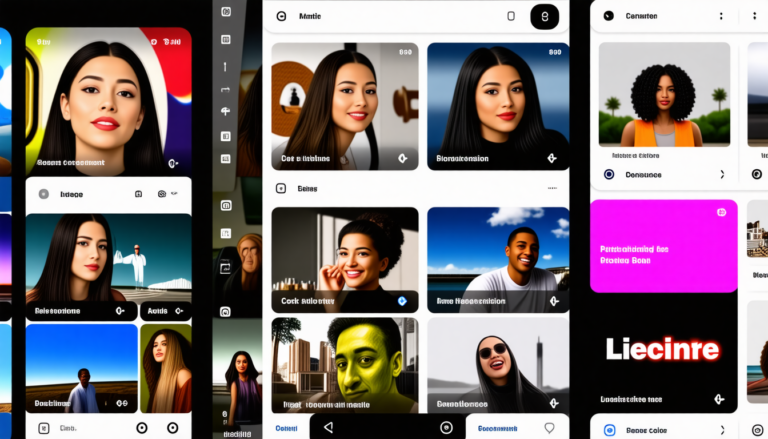Tap round icon on the card right of Denounce
Image resolution: width=768 pixels, height=439 pixels.
757,174
